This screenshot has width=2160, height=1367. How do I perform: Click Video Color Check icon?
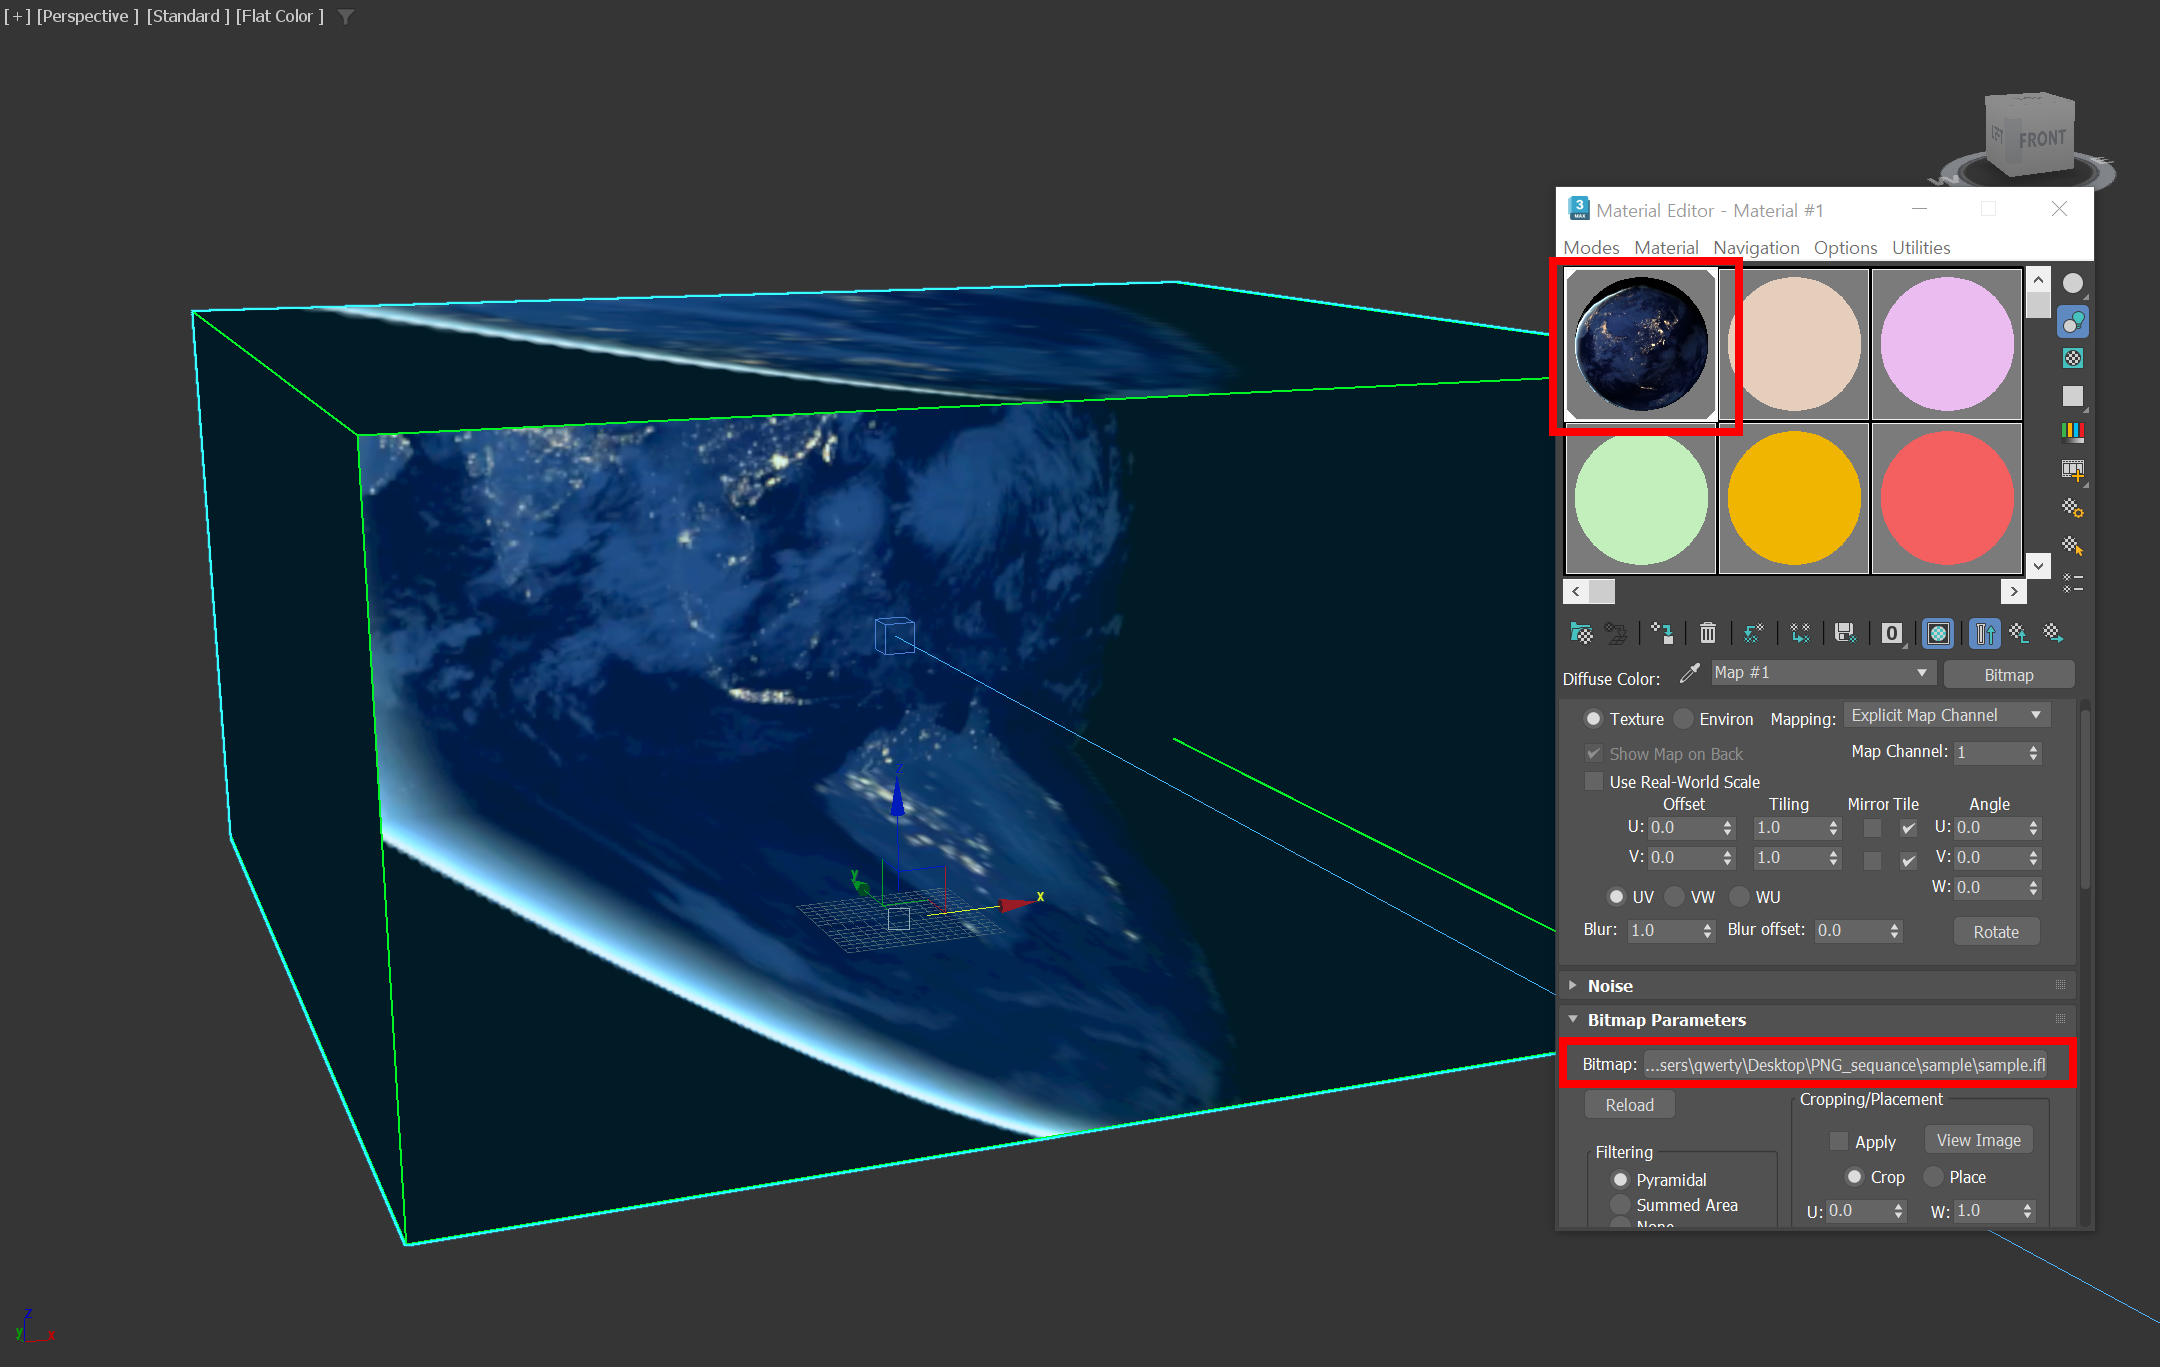pos(2073,432)
